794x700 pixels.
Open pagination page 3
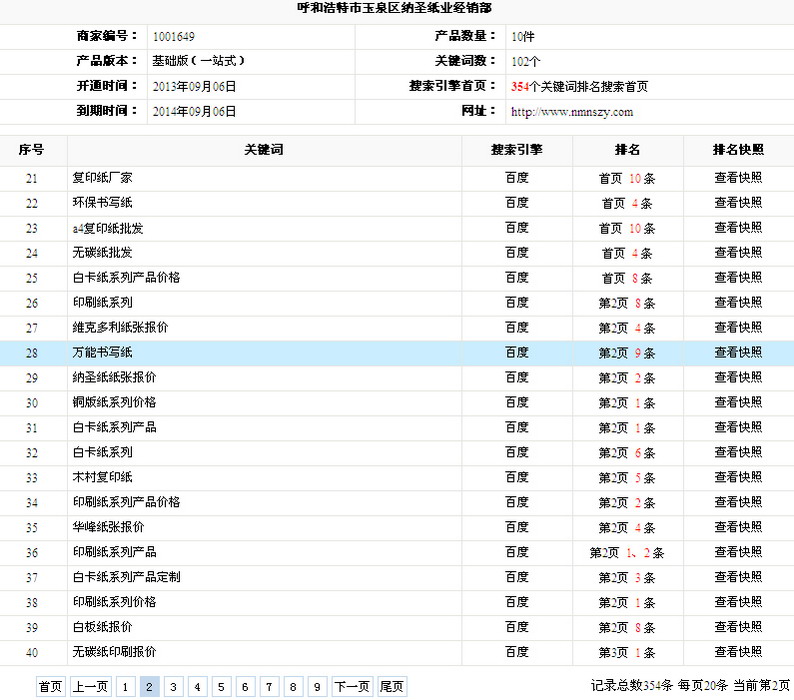173,686
